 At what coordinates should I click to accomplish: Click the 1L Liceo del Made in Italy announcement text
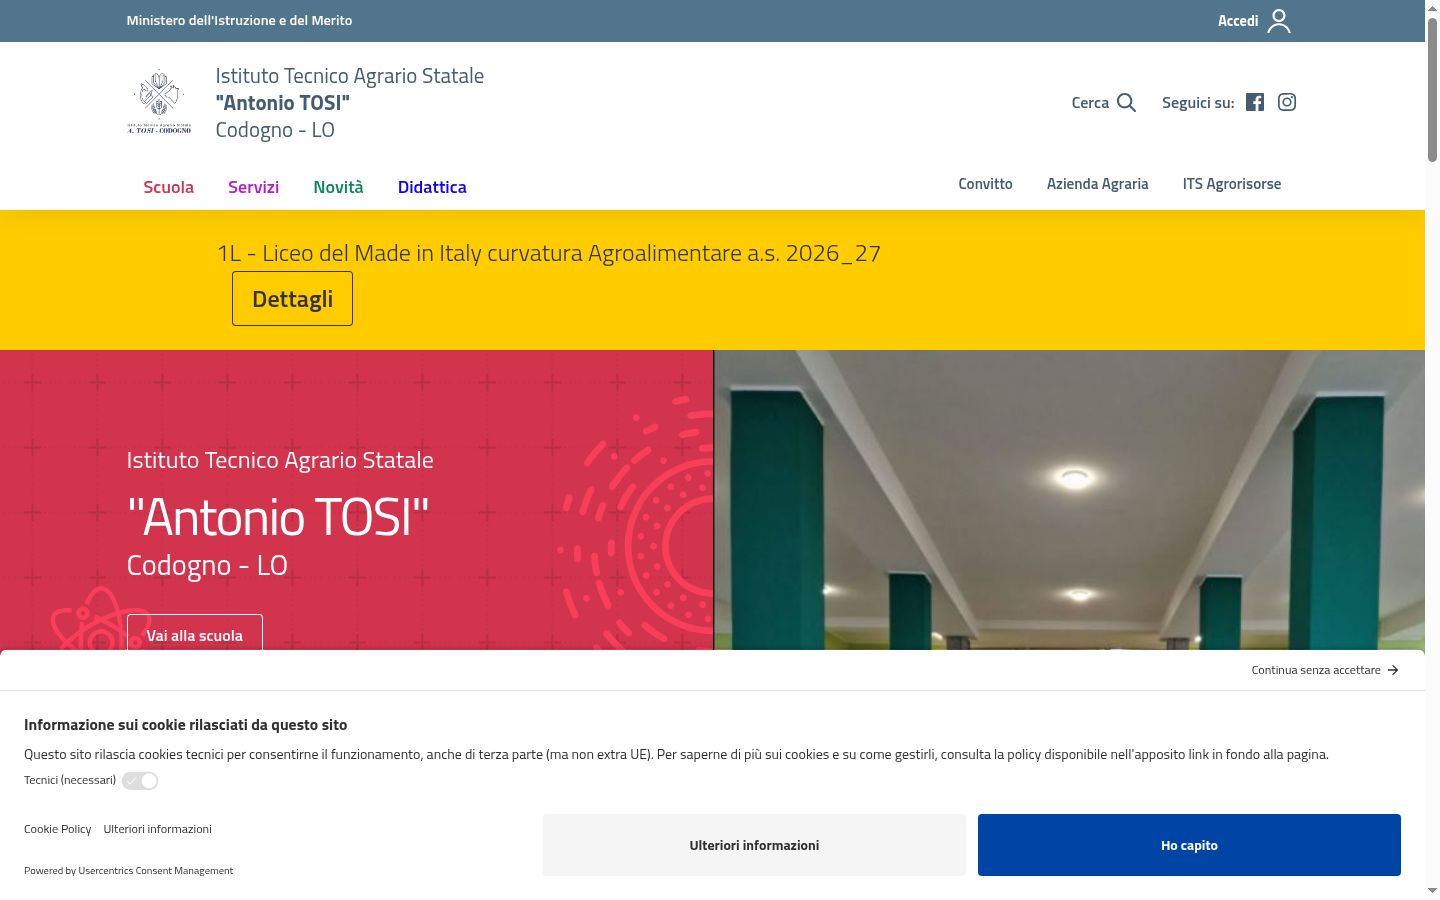[x=549, y=253]
